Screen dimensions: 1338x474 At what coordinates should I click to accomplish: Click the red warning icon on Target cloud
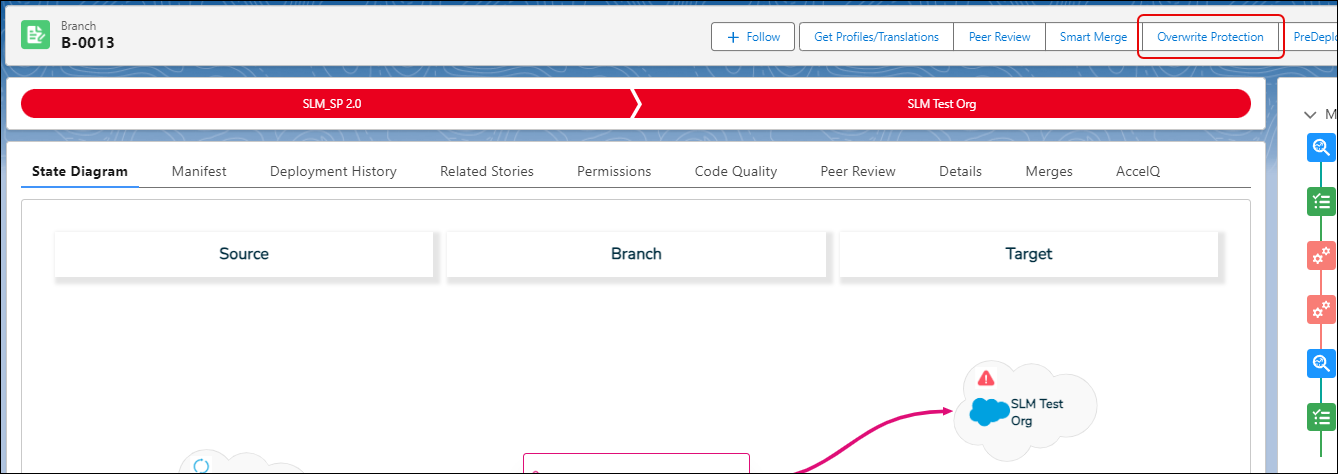coord(986,378)
